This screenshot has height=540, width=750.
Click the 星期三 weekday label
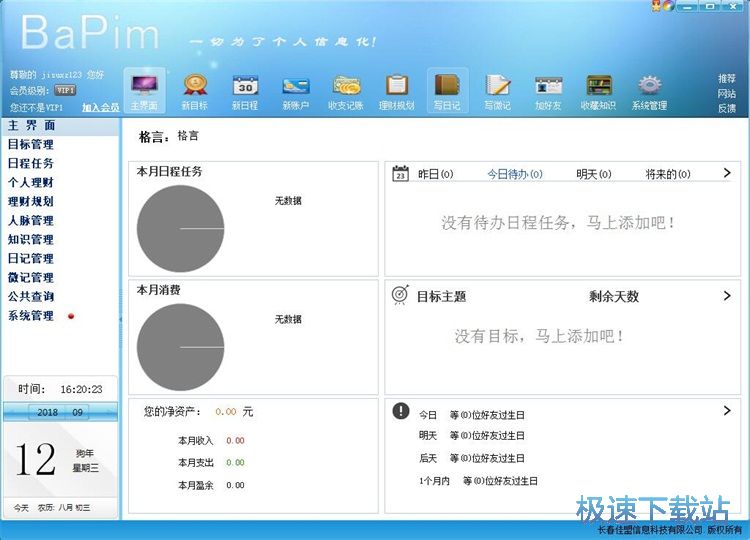(86, 468)
